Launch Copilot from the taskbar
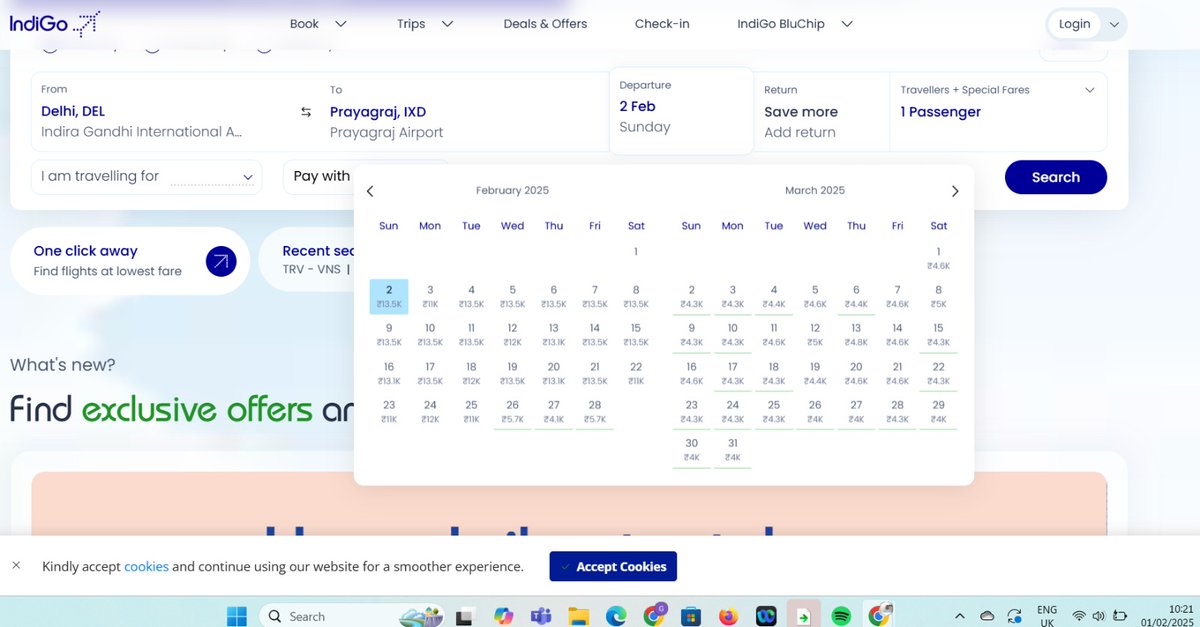Image resolution: width=1200 pixels, height=627 pixels. pos(504,616)
